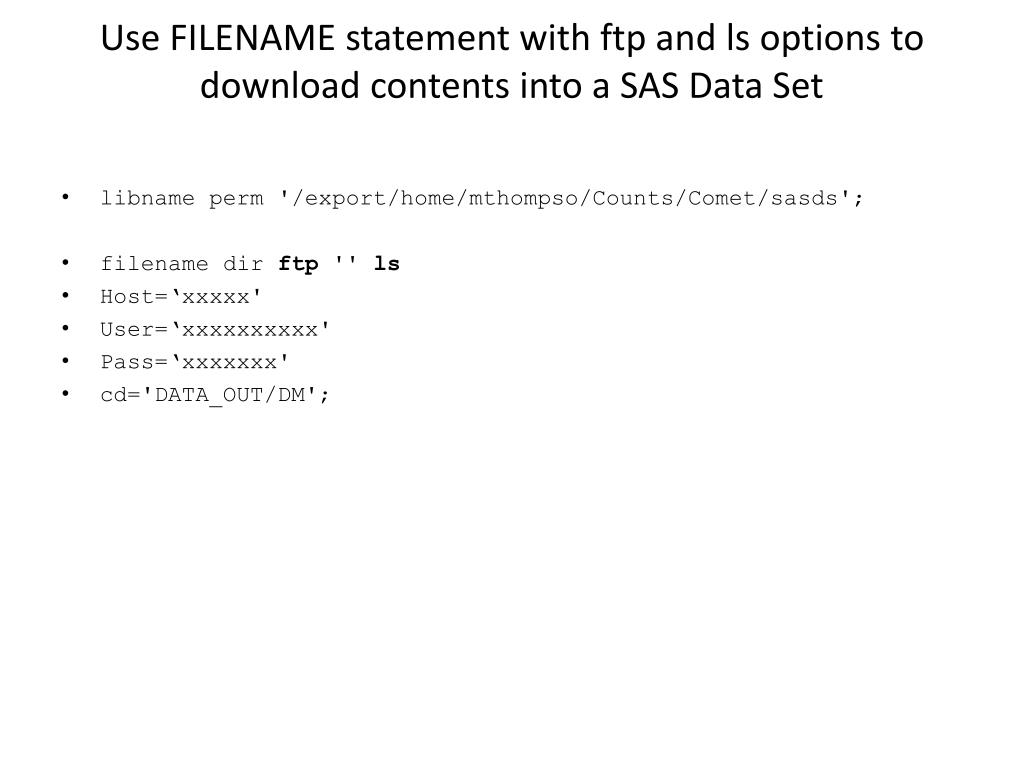
Task: Click the cd='DATA_OUT/DM'; line
Action: (x=215, y=396)
